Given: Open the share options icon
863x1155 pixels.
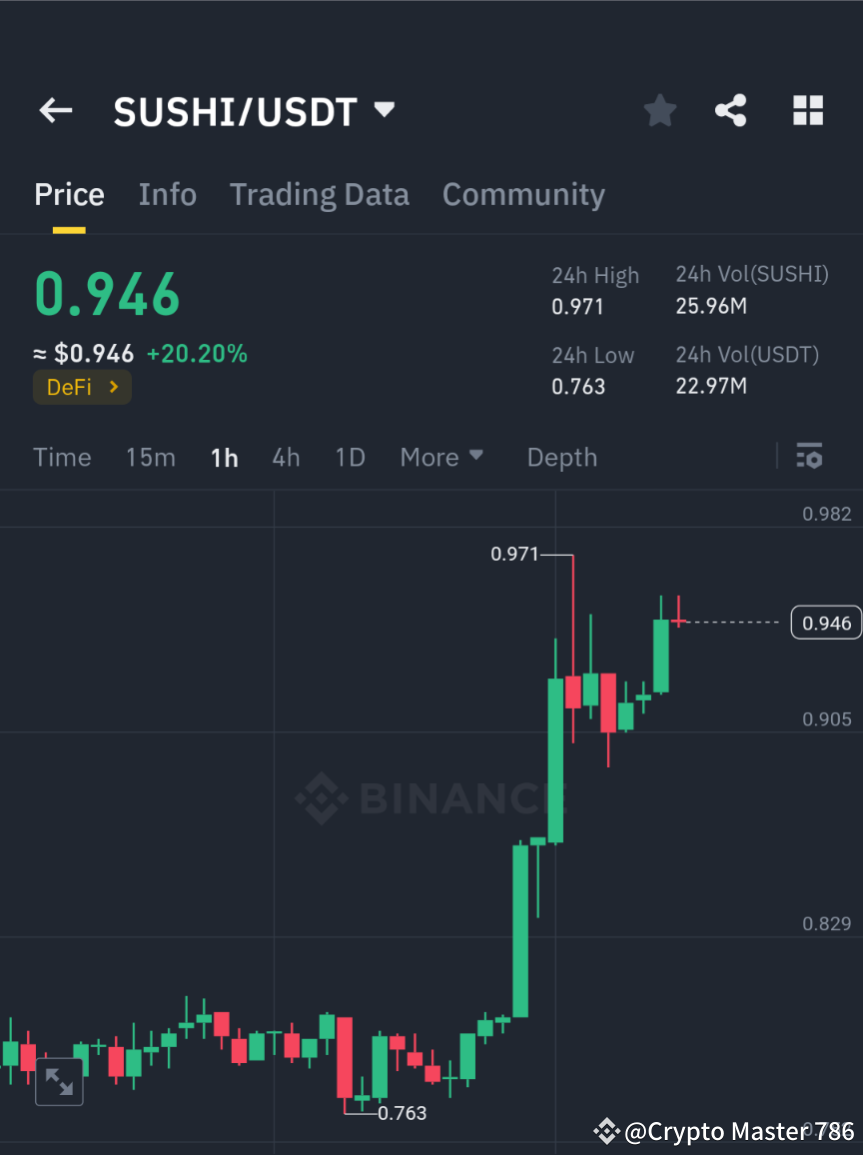Looking at the screenshot, I should pyautogui.click(x=731, y=111).
